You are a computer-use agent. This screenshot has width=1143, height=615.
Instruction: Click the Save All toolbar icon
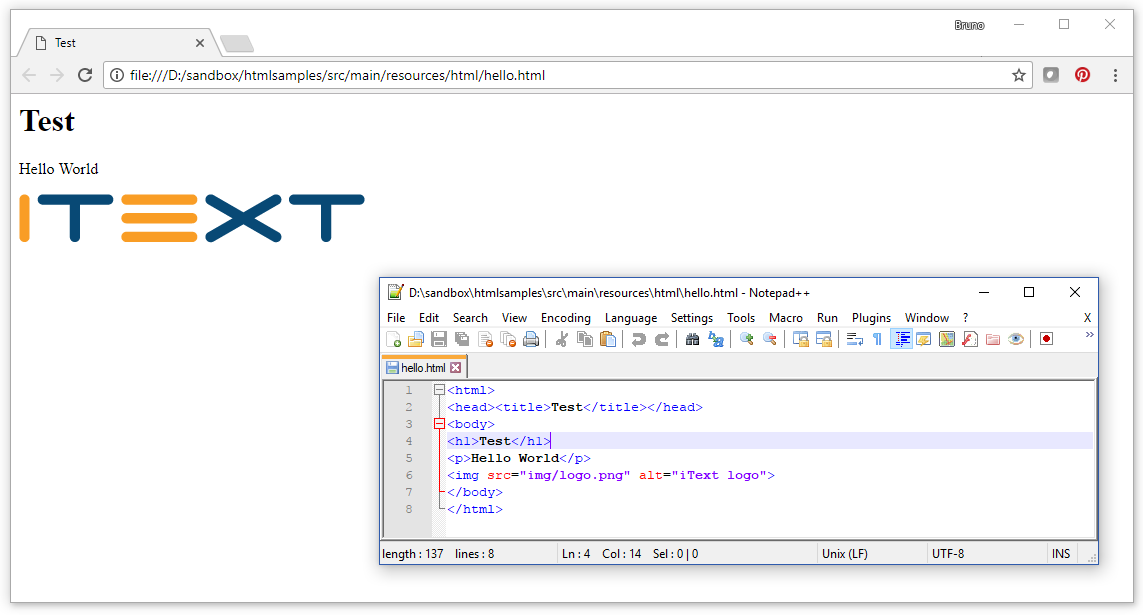point(462,340)
